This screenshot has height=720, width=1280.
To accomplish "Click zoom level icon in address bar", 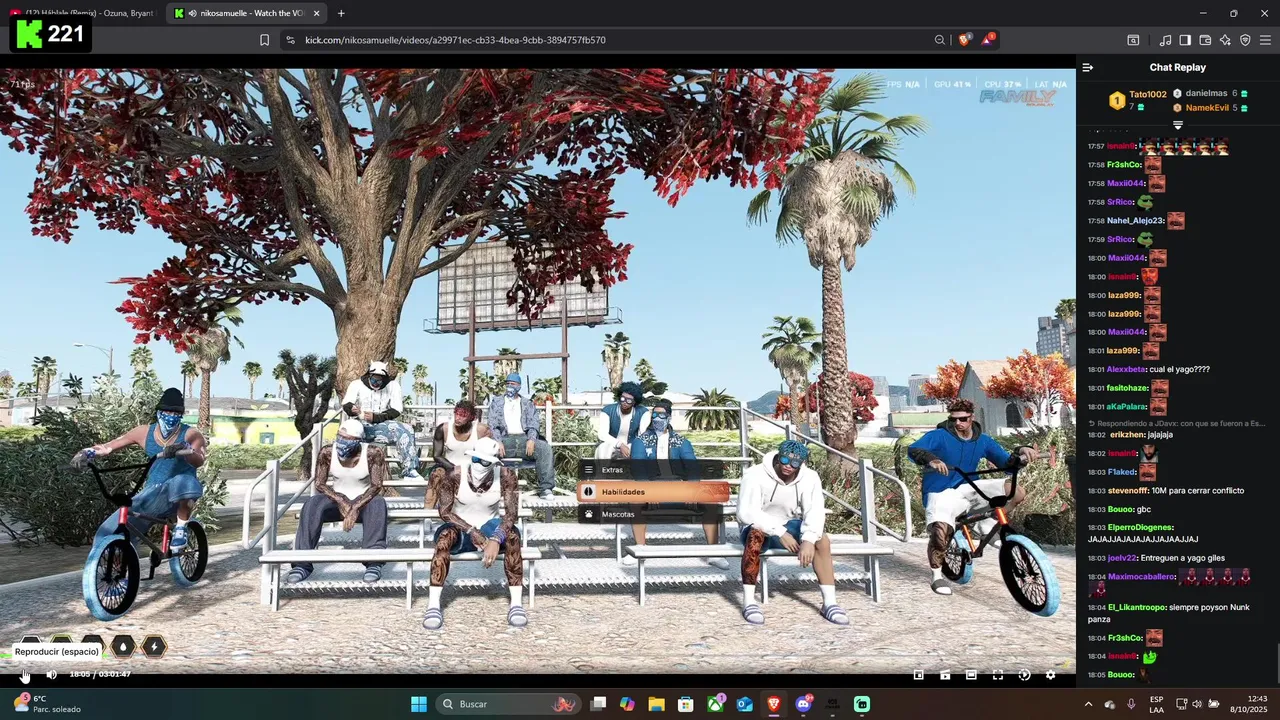I will pyautogui.click(x=940, y=40).
